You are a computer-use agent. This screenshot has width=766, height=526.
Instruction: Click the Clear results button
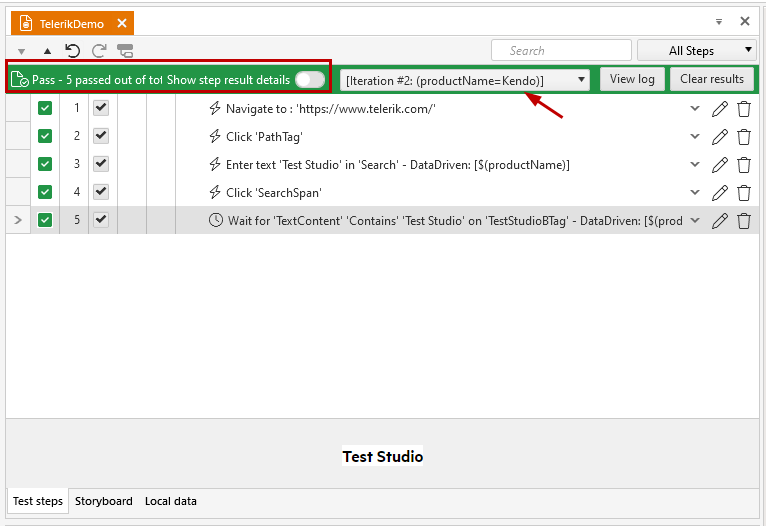tap(712, 79)
